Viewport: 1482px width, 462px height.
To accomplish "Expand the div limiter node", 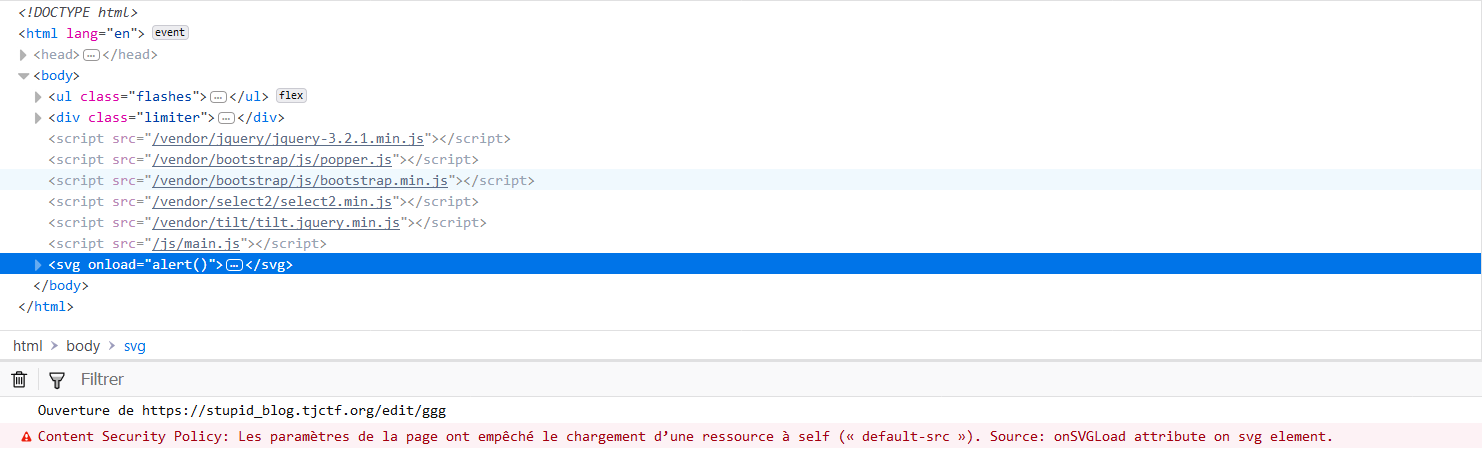I will (39, 118).
